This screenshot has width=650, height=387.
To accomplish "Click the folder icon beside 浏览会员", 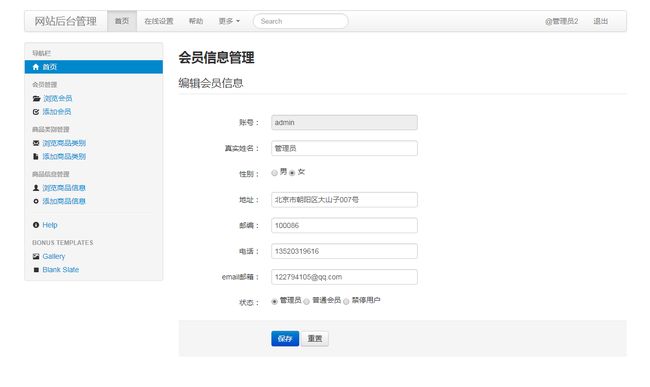I will coord(36,98).
